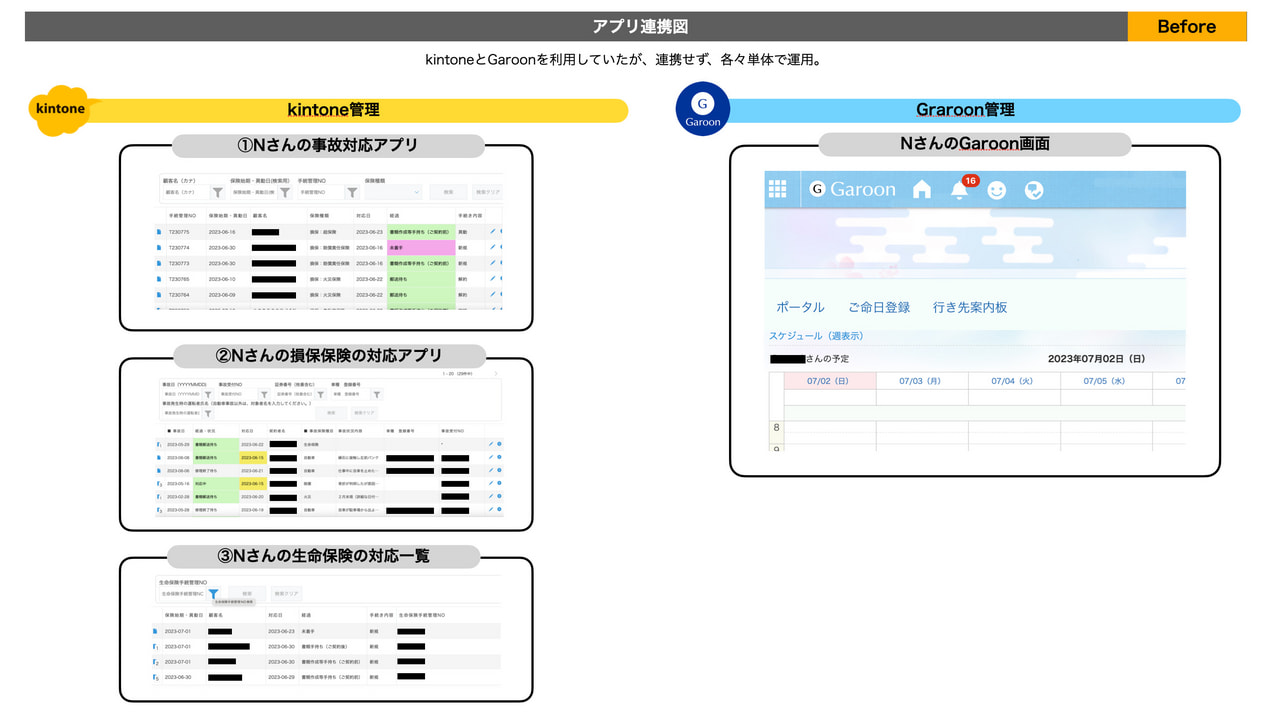This screenshot has width=1280, height=719.
Task: Open record T230775 via its document icon
Action: (158, 231)
